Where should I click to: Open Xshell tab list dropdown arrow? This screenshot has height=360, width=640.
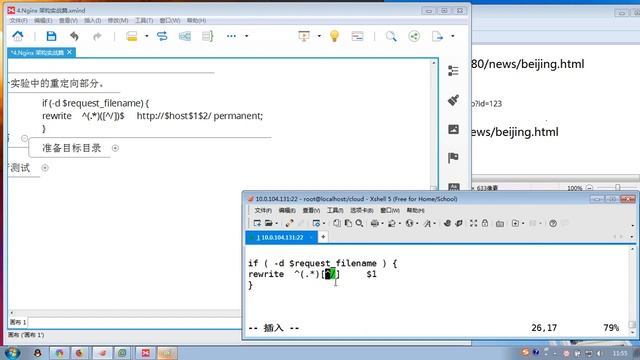click(x=631, y=237)
